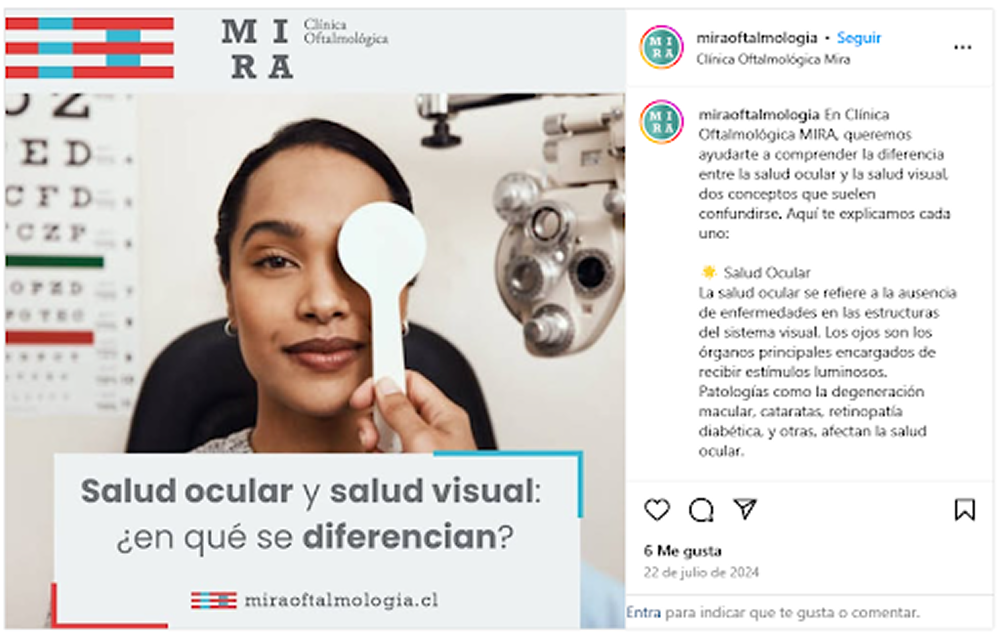The width and height of the screenshot is (1000, 633).
Task: View who liked via 6 Me gusta
Action: pos(682,551)
